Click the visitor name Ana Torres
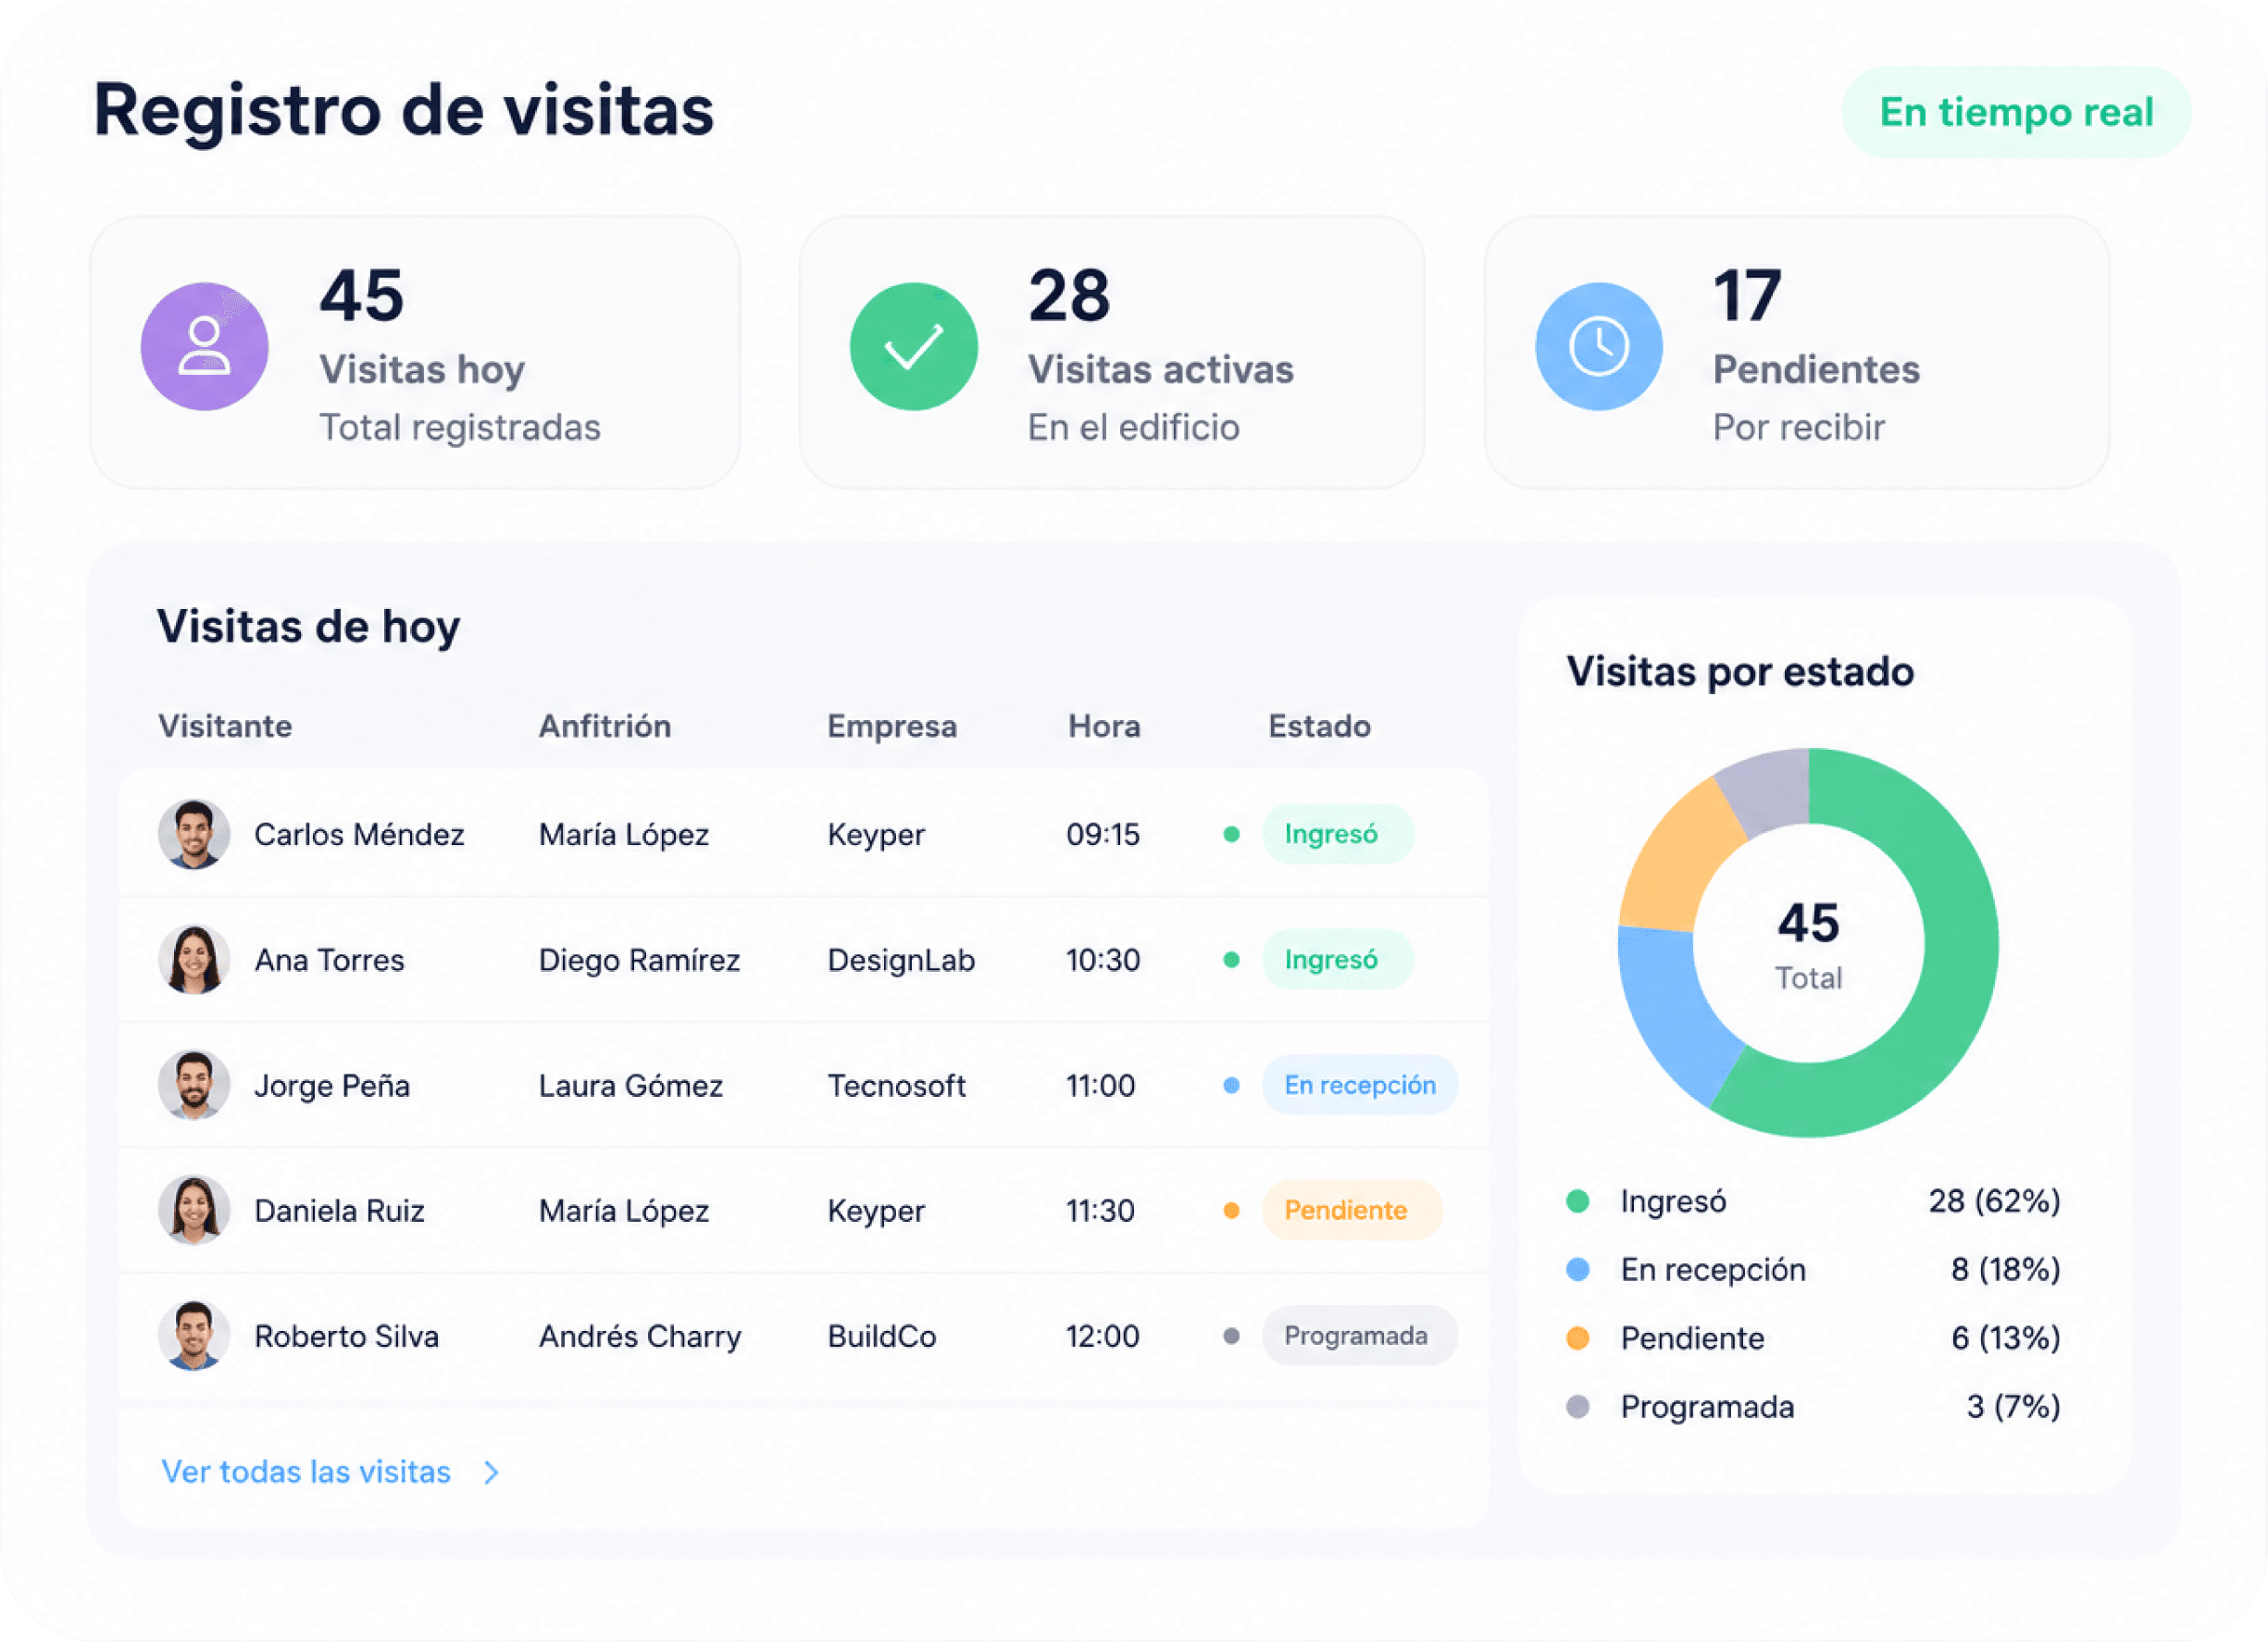 tap(329, 960)
